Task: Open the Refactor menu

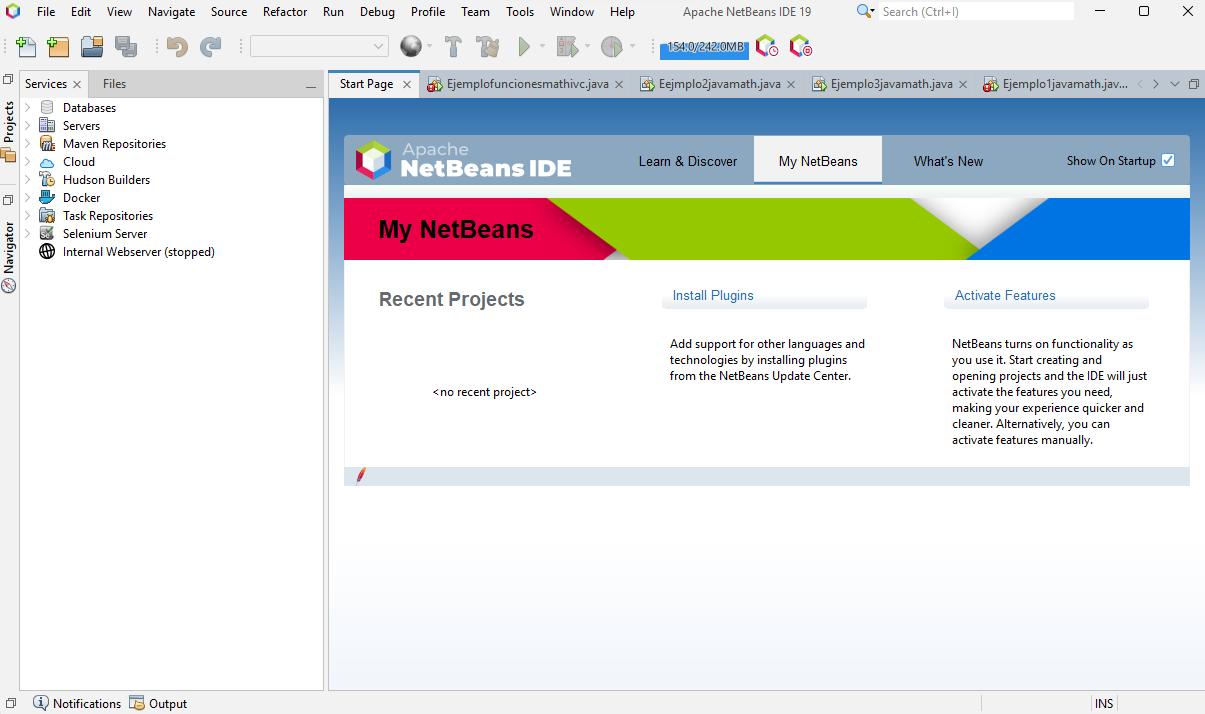Action: tap(285, 12)
